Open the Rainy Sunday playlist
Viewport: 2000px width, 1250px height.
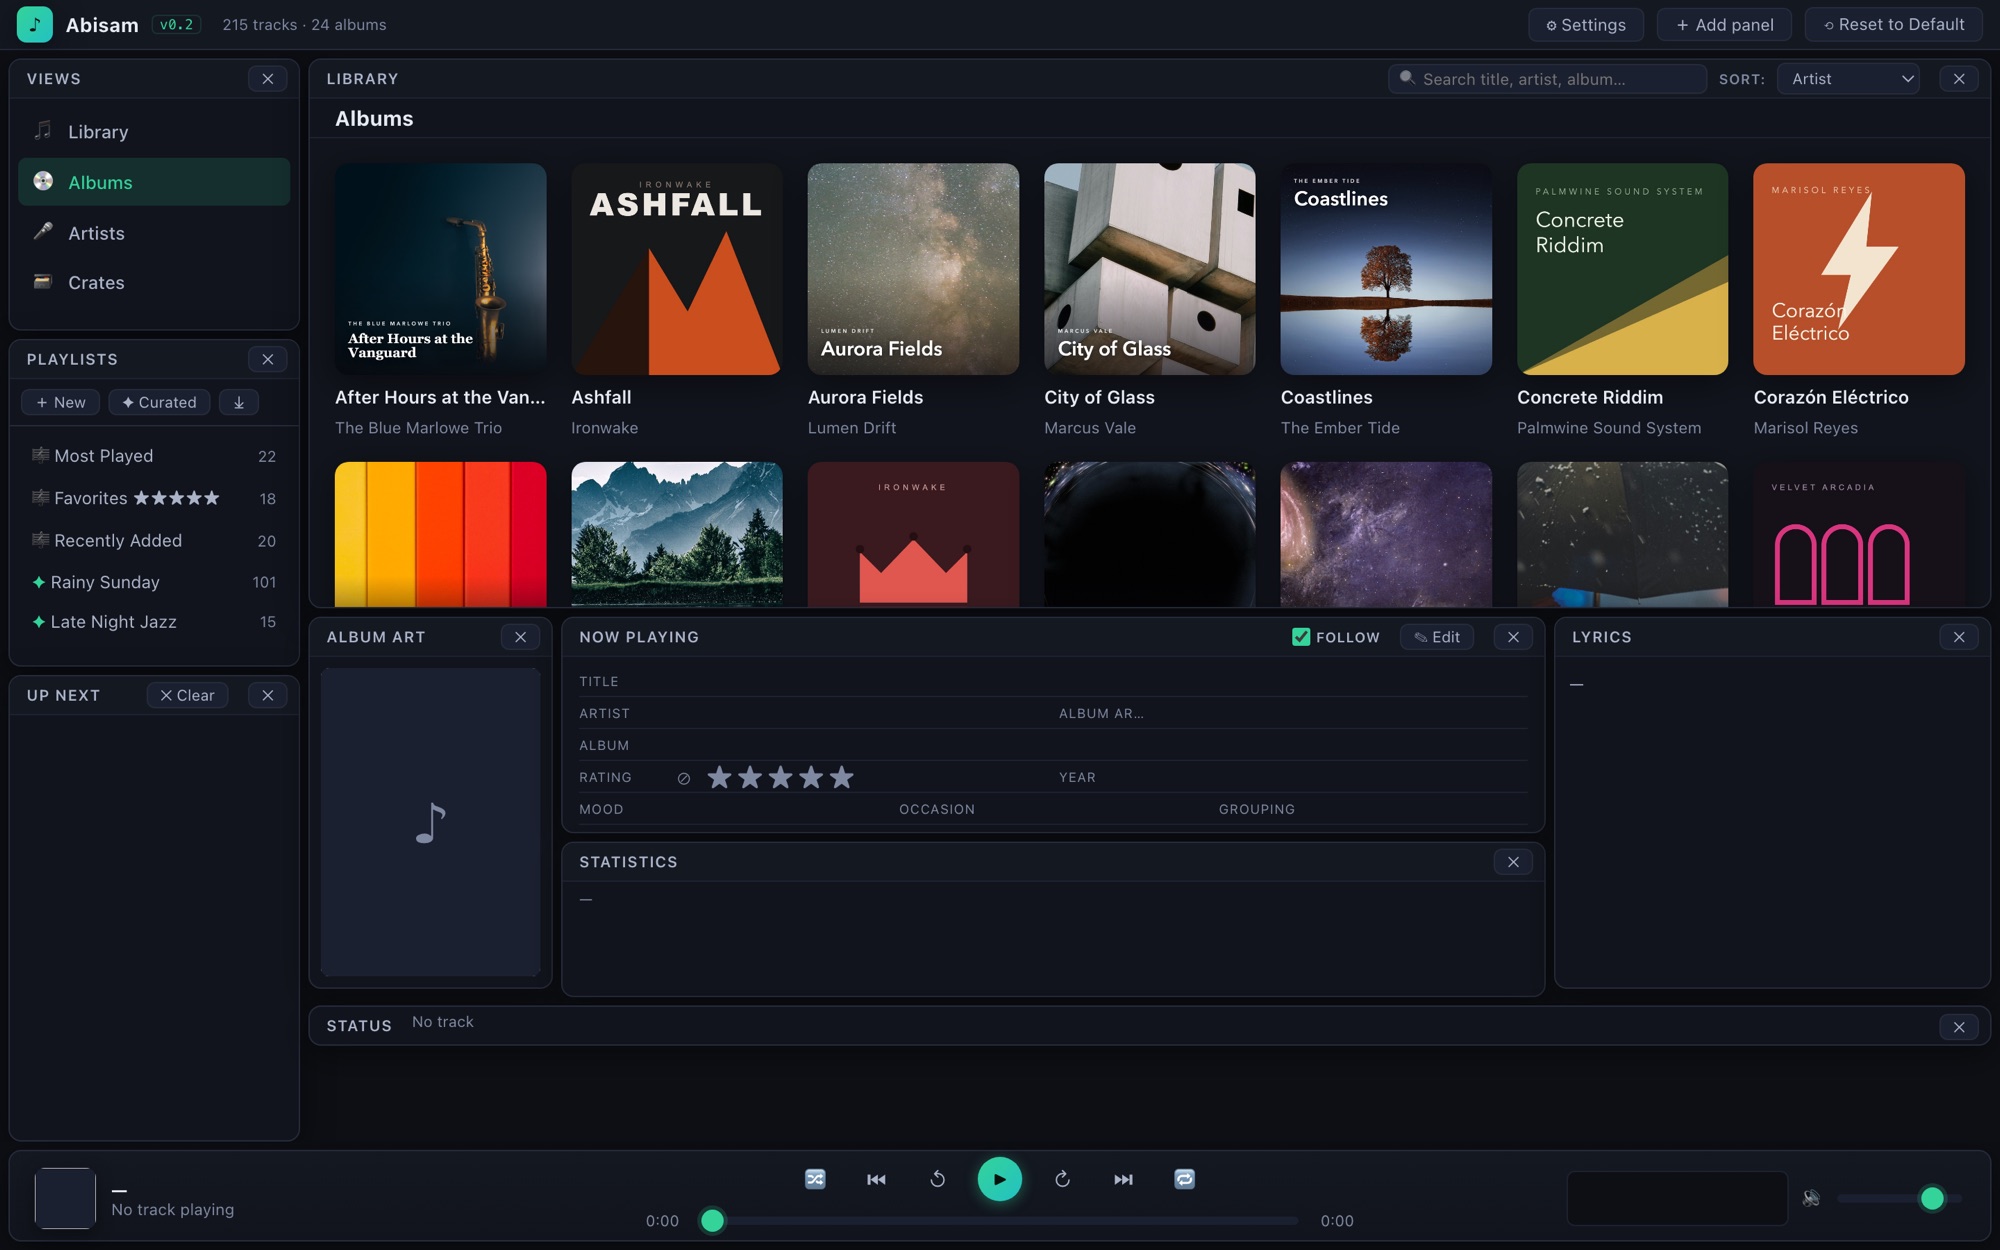click(154, 582)
